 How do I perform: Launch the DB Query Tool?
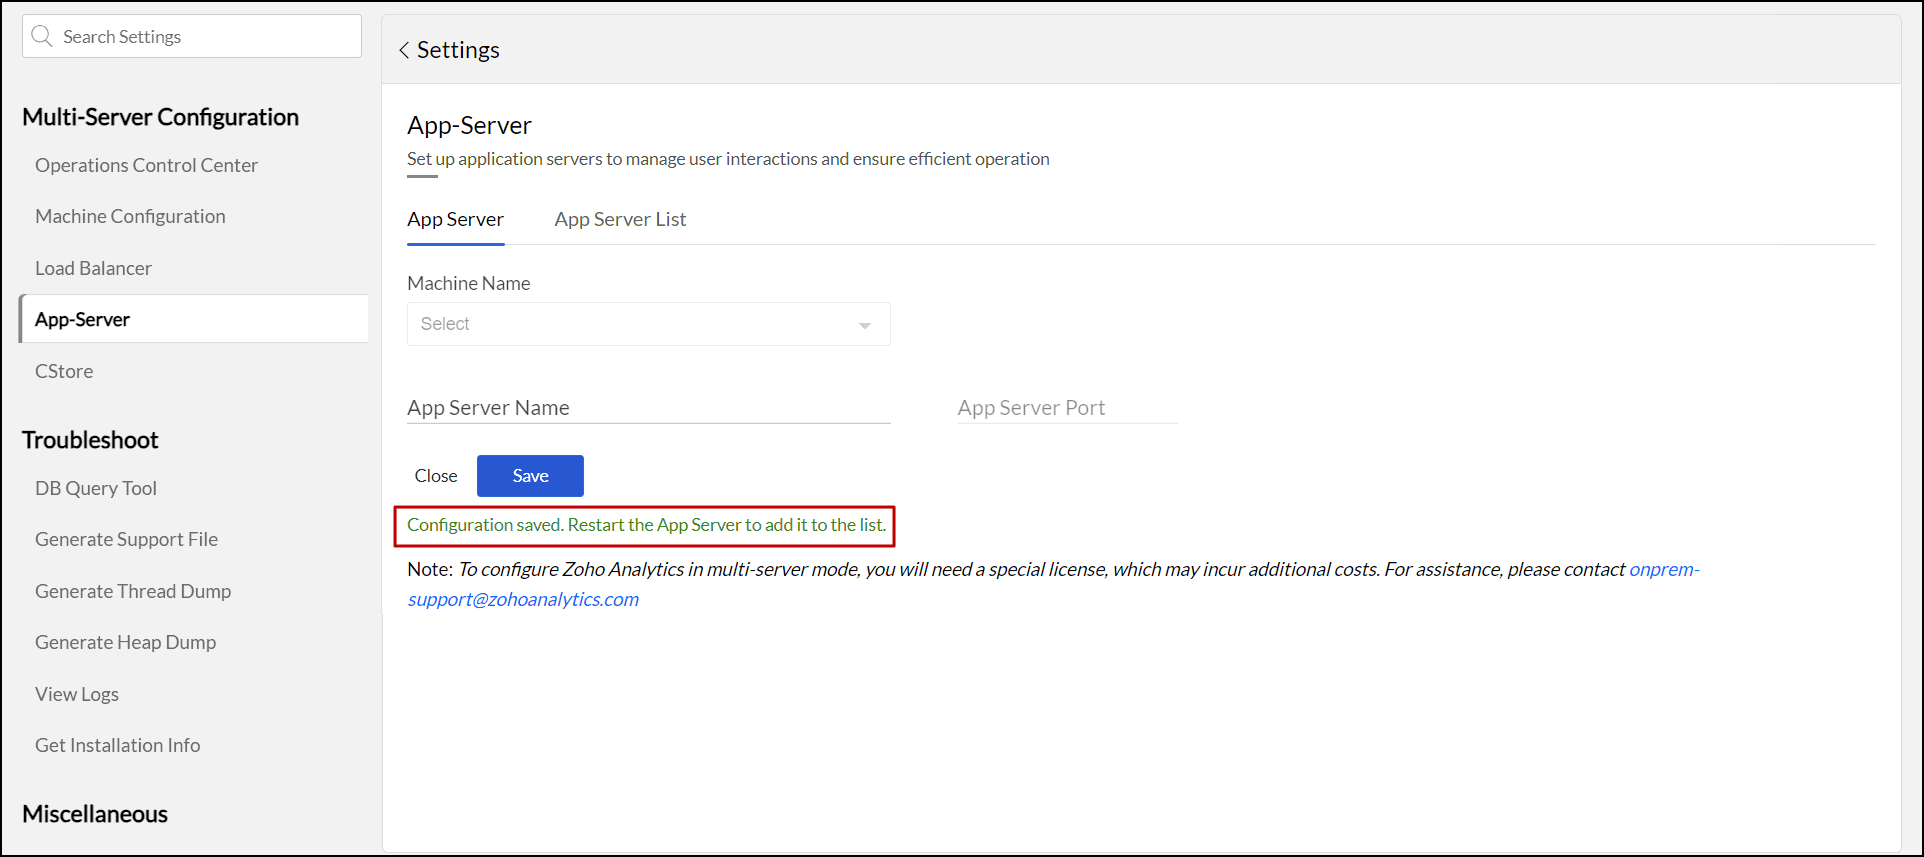96,488
